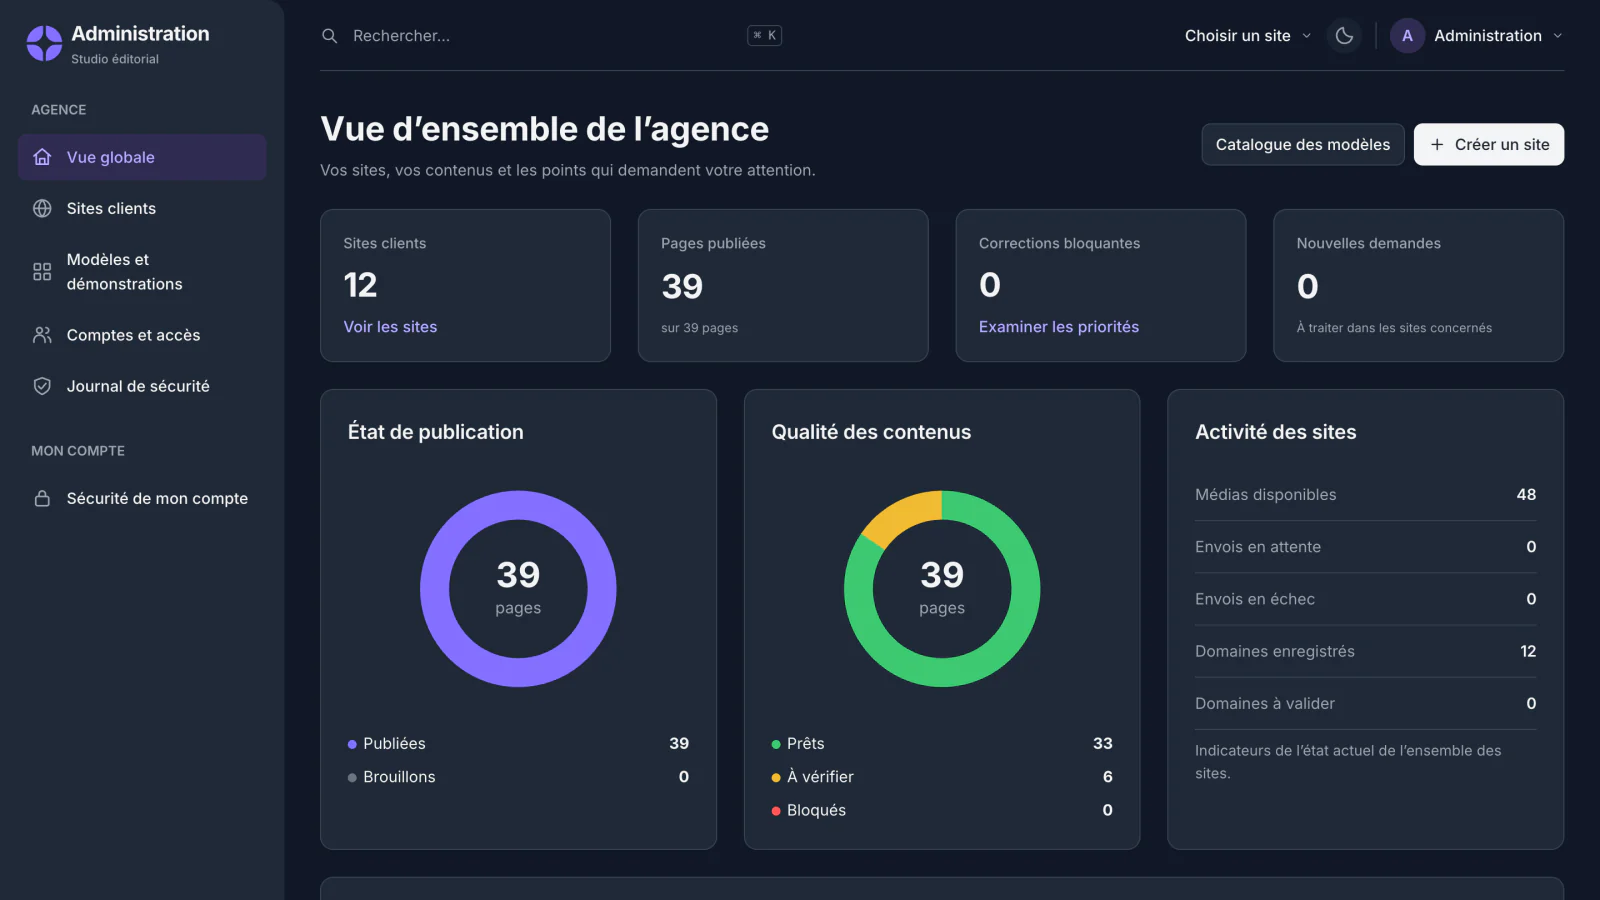Click the purple Publiées legend dot
This screenshot has width=1600, height=900.
[x=352, y=744]
